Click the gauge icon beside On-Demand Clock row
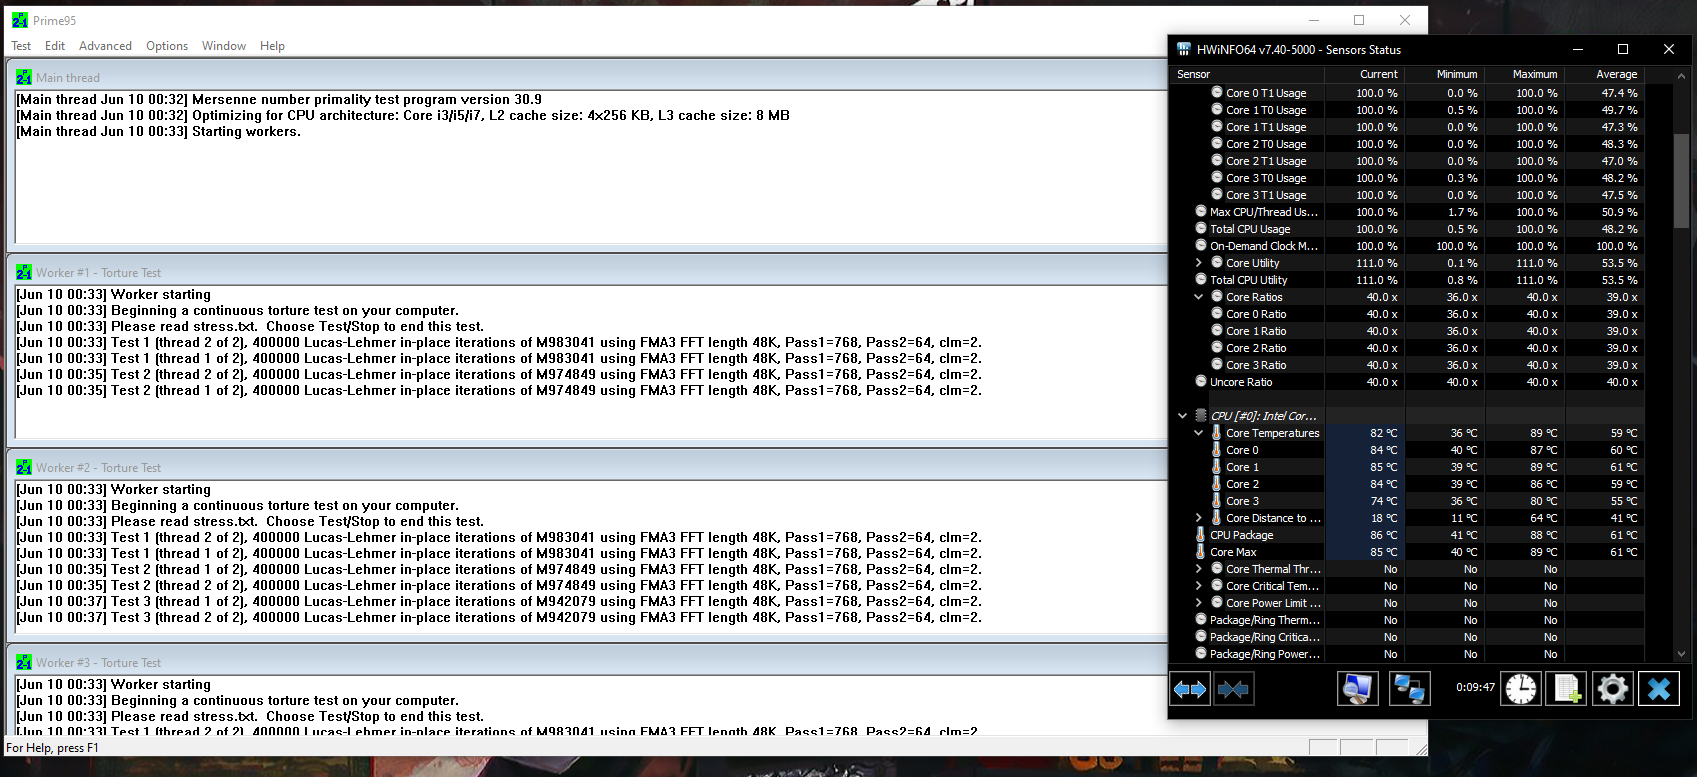The height and width of the screenshot is (777, 1697). pos(1201,245)
